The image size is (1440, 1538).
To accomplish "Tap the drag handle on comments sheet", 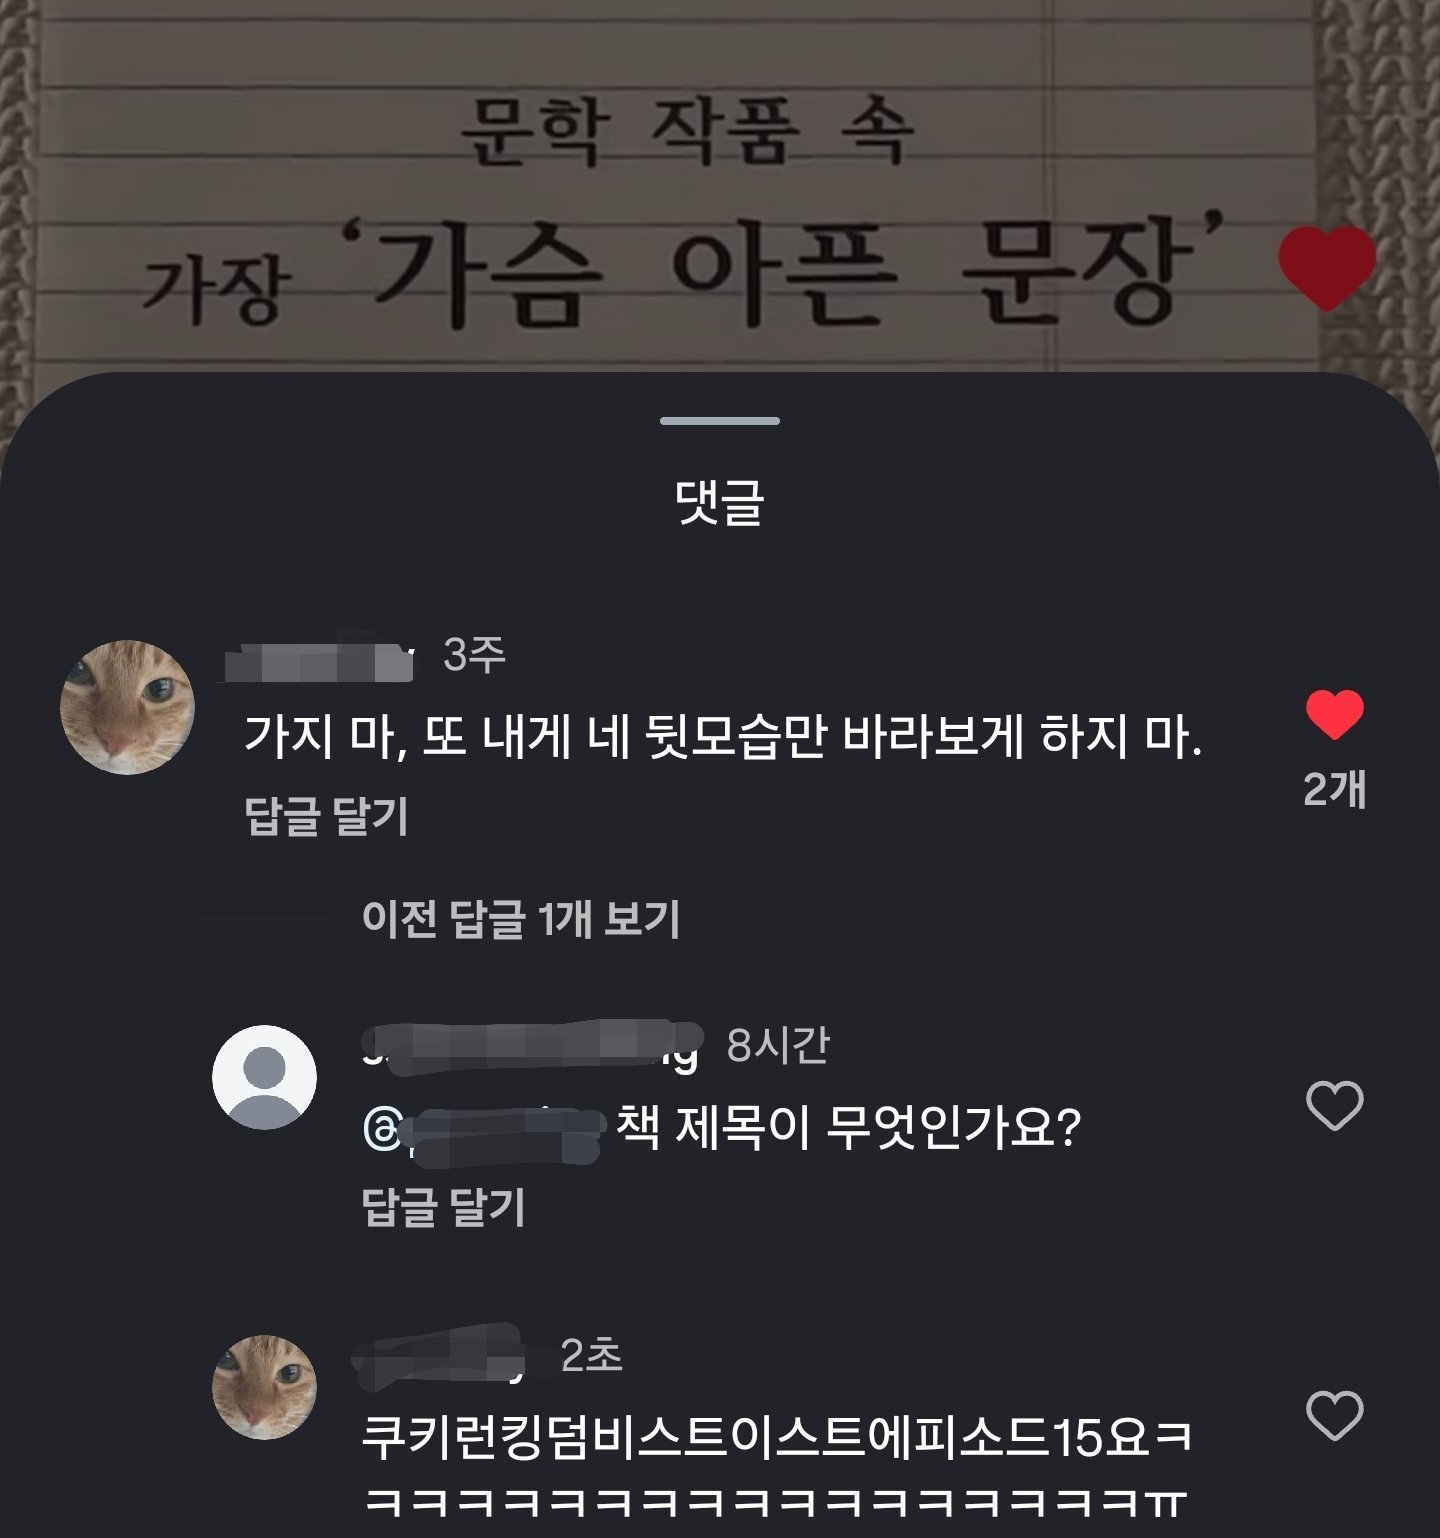I will click(719, 421).
